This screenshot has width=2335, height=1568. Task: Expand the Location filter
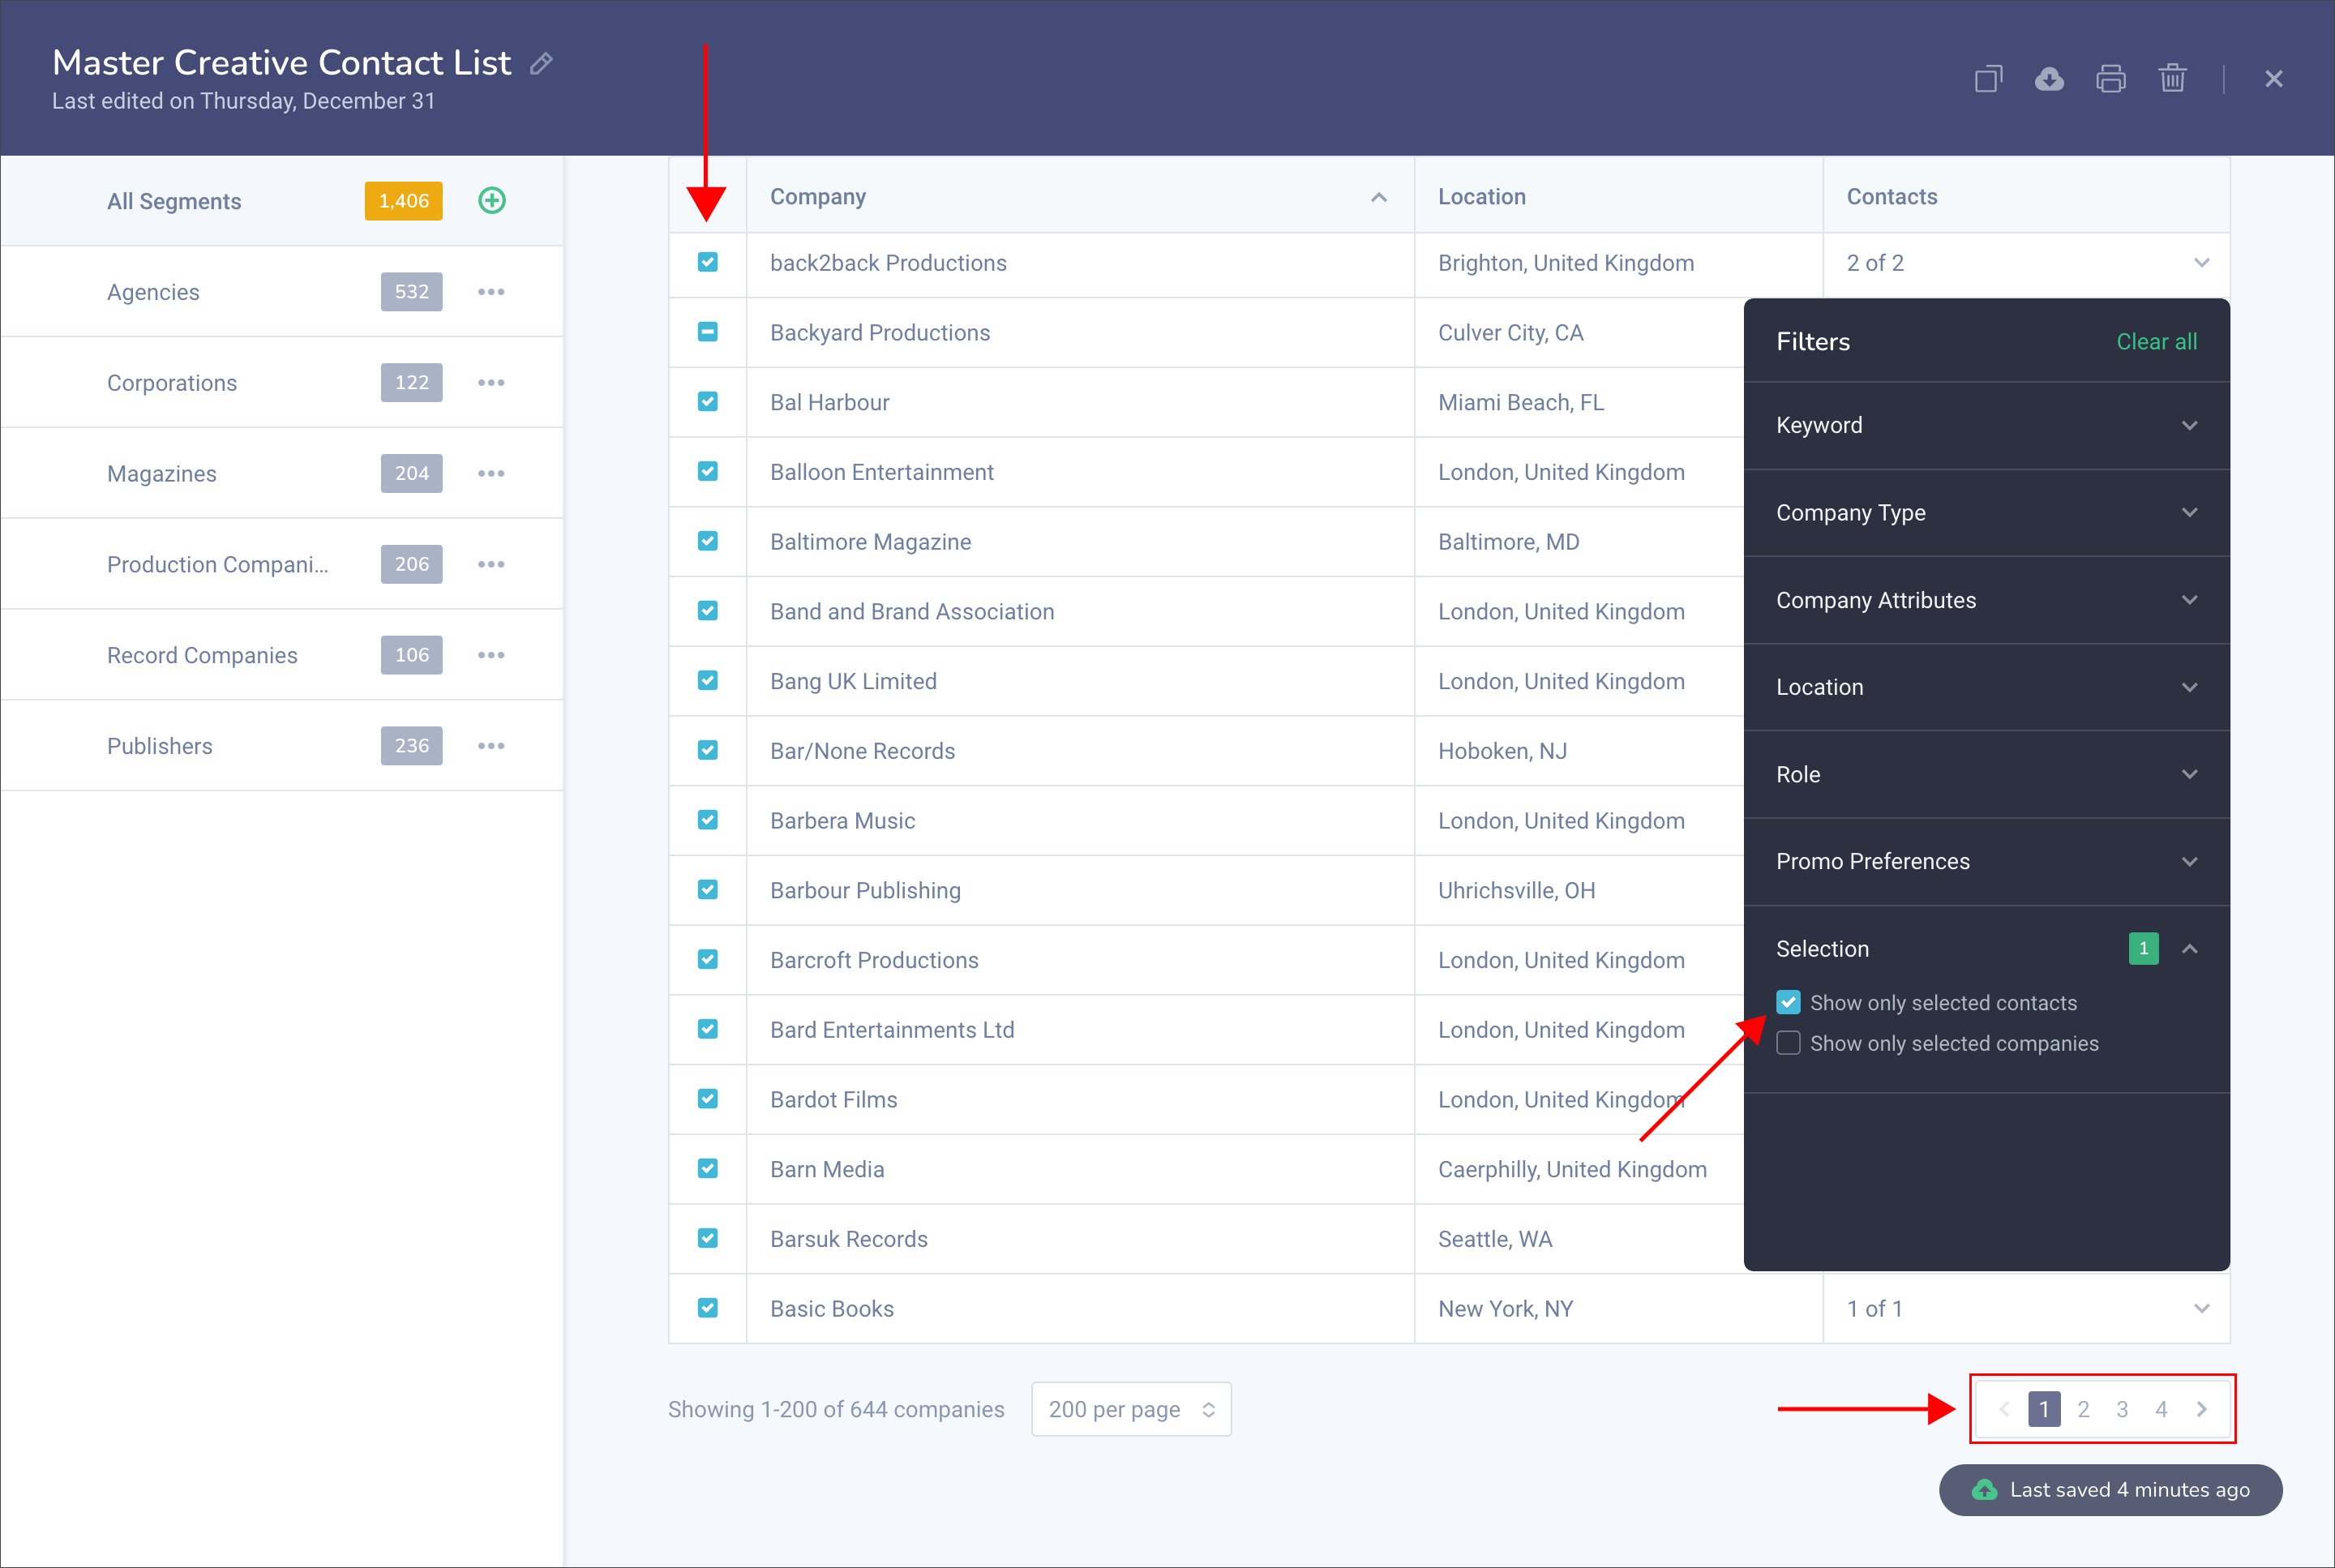(1987, 687)
